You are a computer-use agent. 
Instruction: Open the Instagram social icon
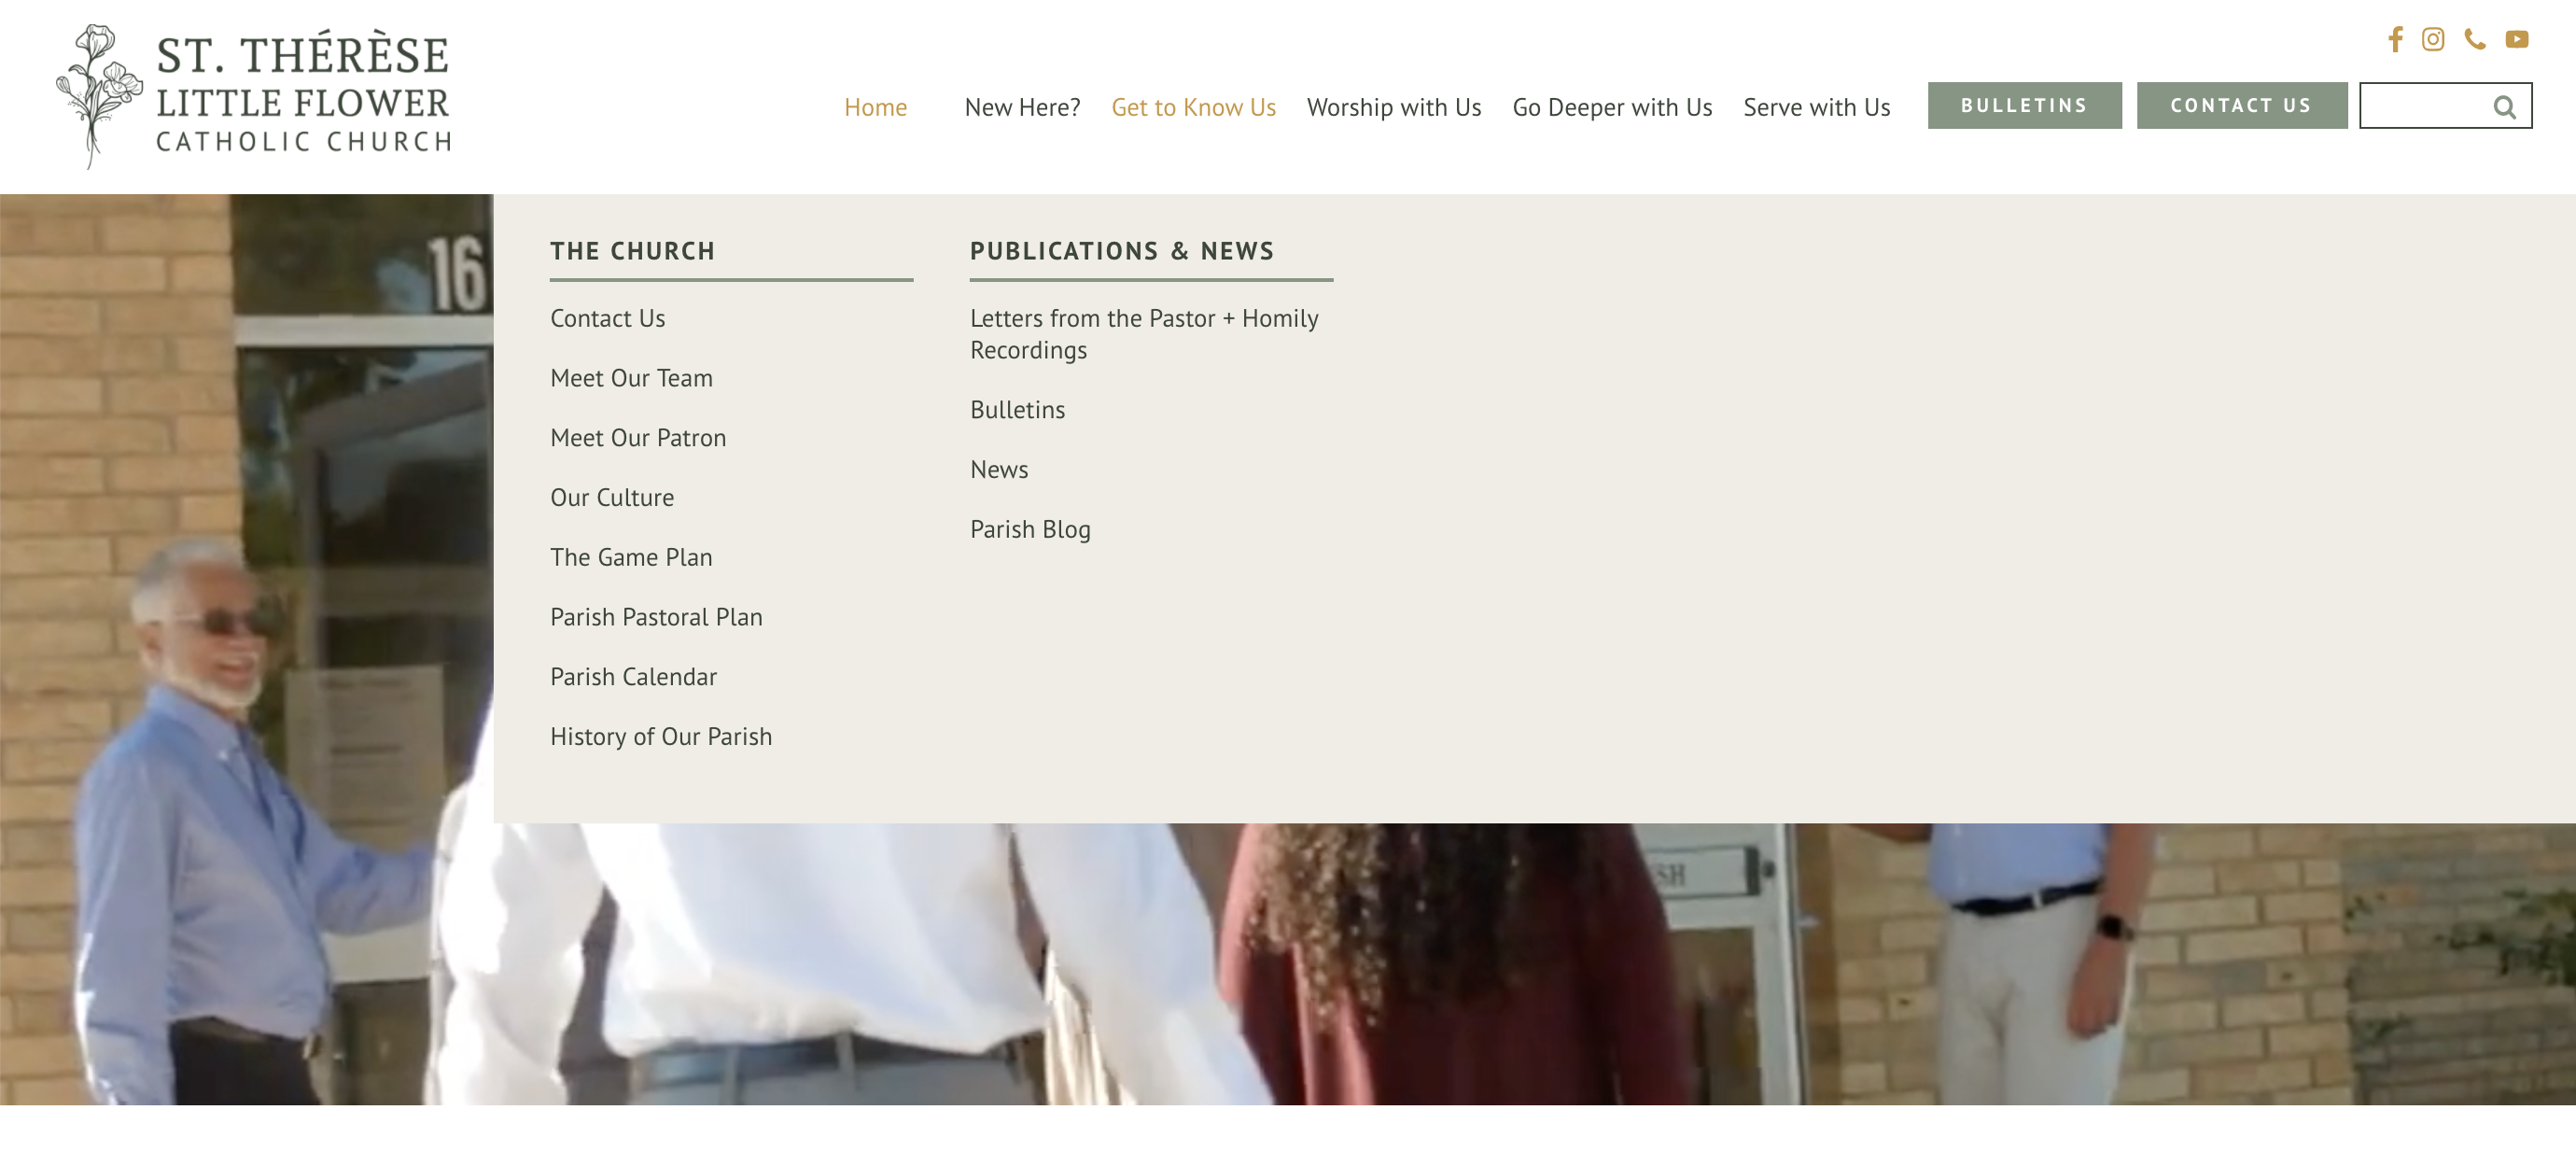point(2433,39)
